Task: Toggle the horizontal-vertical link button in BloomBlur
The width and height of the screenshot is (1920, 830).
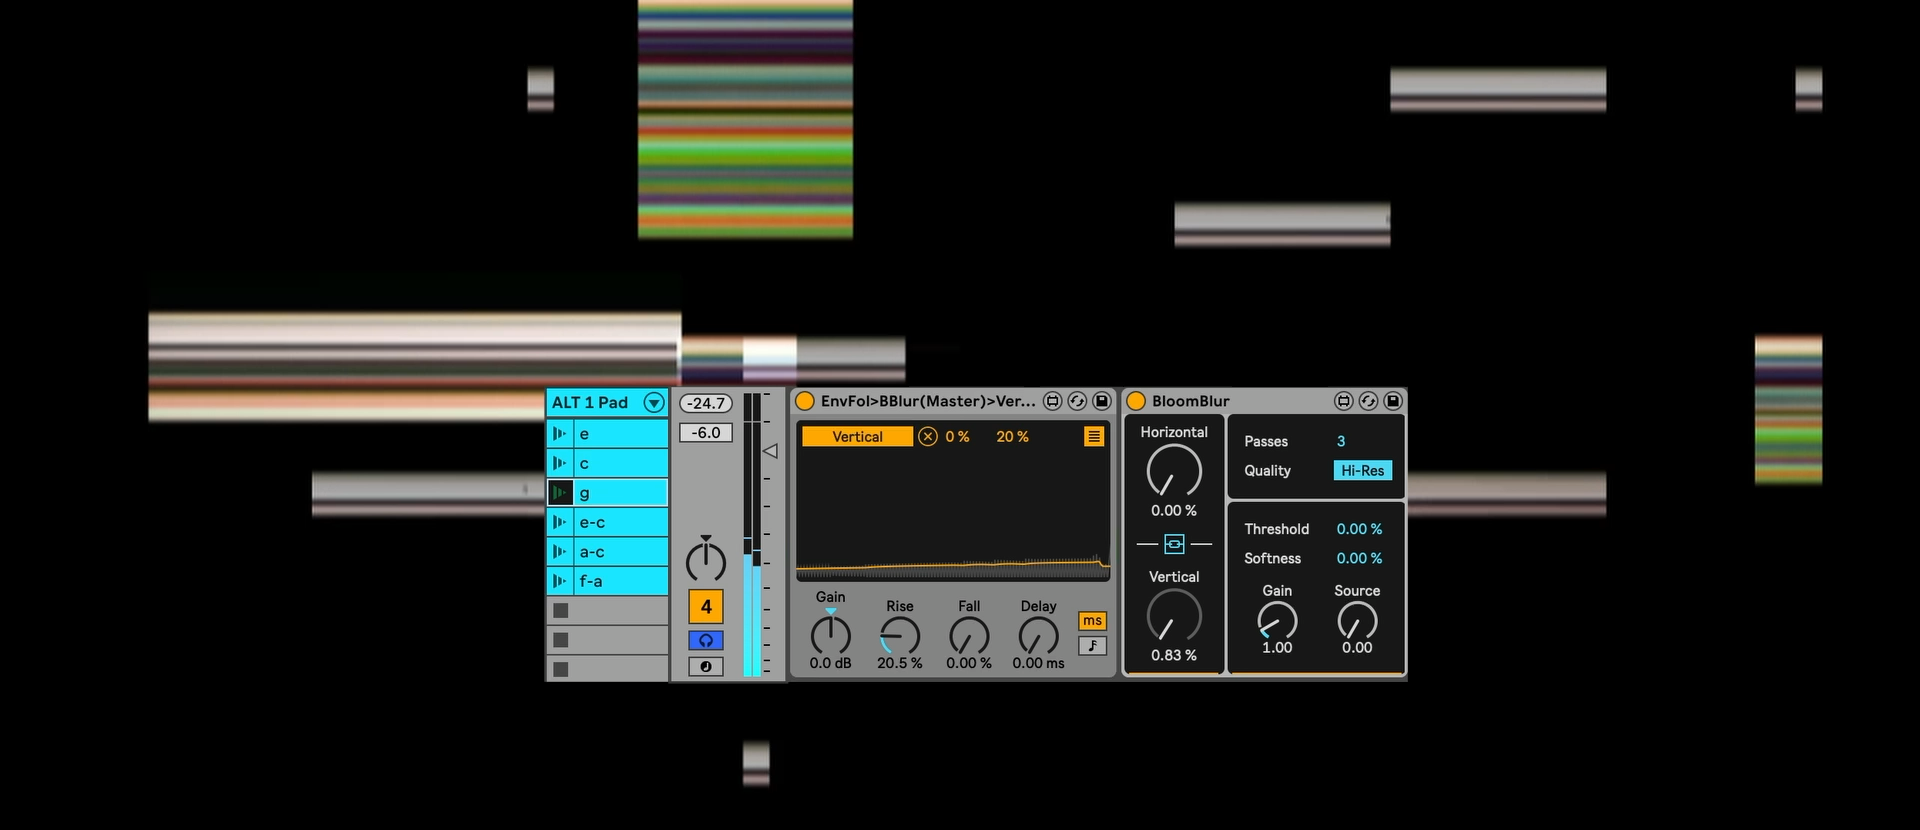Action: (x=1174, y=544)
